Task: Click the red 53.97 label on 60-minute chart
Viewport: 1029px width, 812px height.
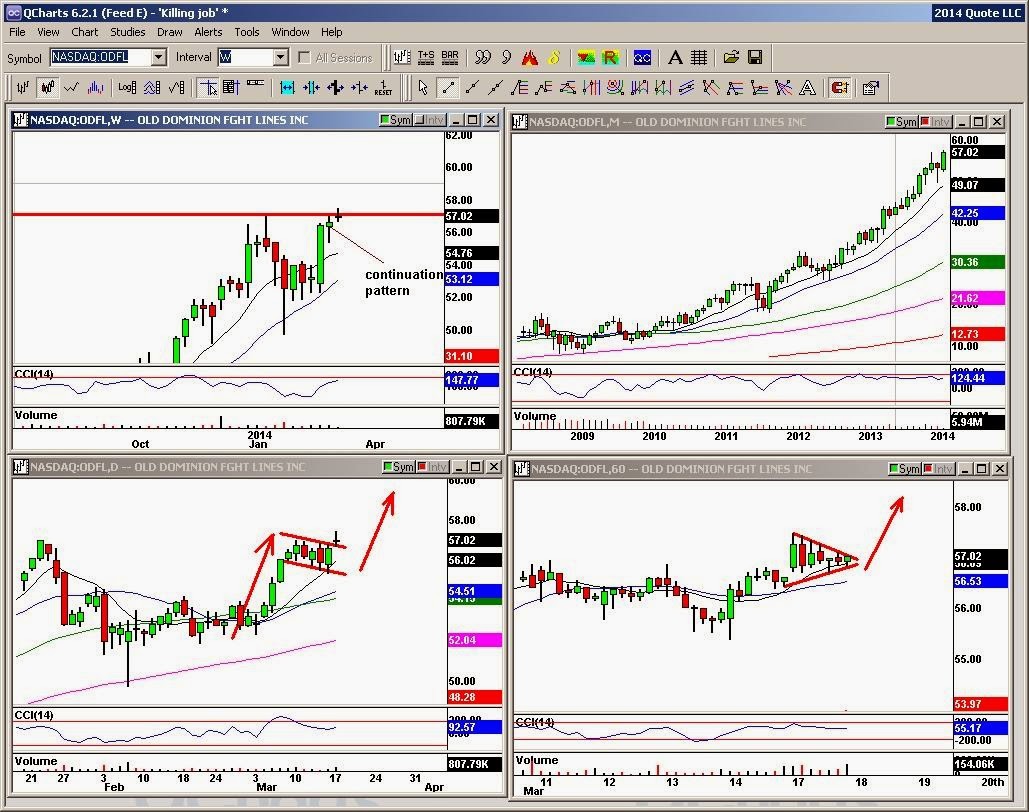Action: click(980, 704)
